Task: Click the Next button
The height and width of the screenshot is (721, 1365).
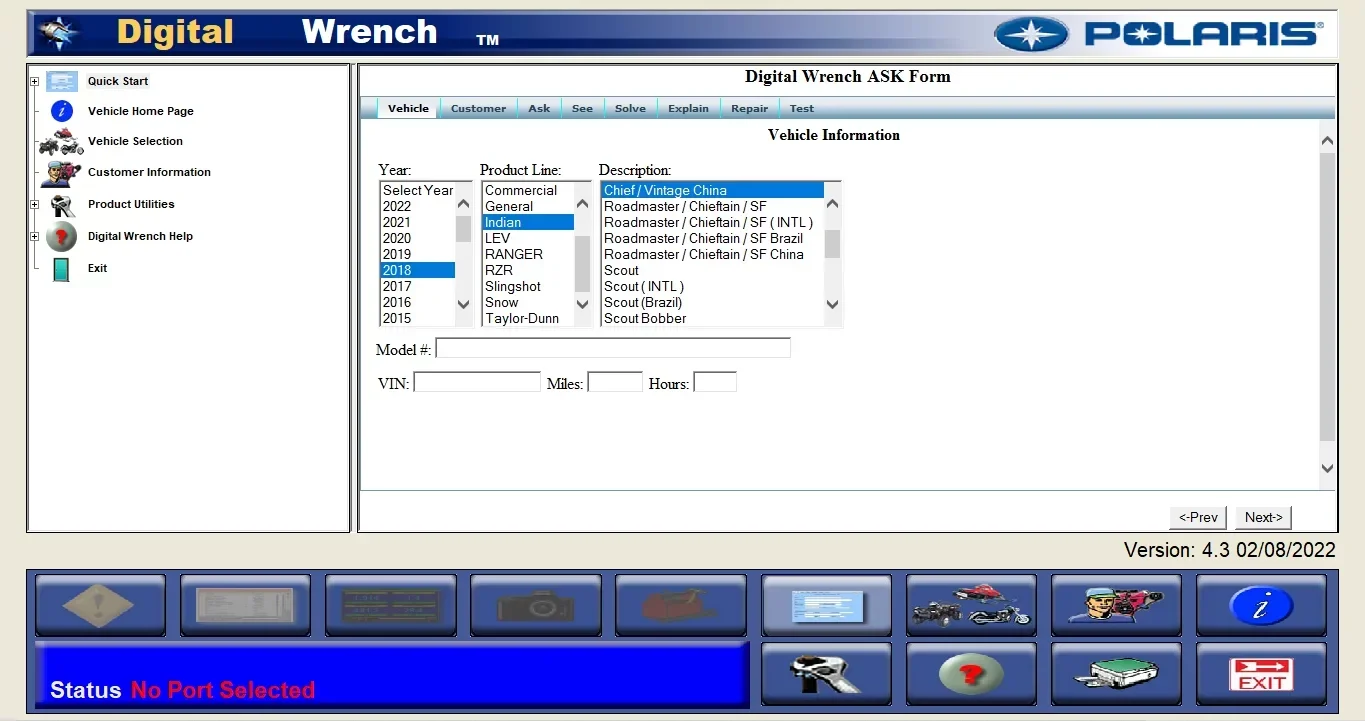Action: click(1262, 517)
